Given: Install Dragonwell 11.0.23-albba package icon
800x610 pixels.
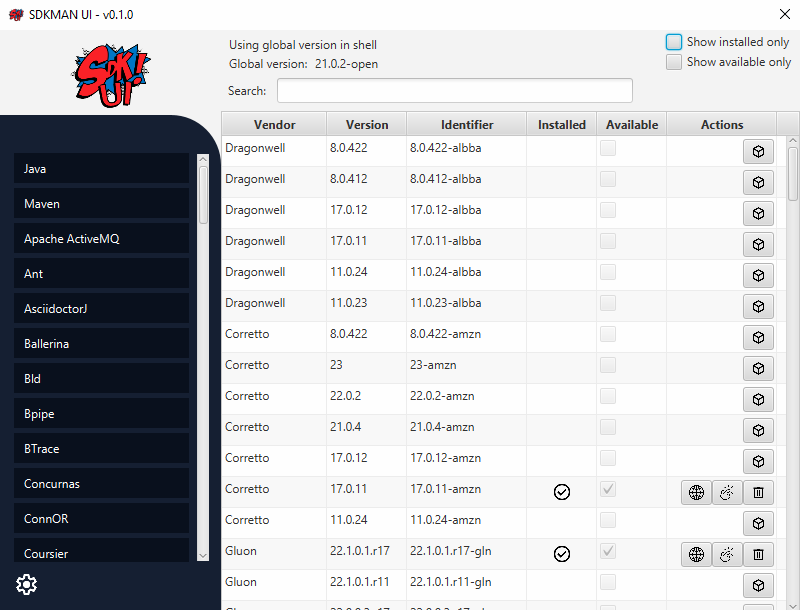Looking at the screenshot, I should click(758, 307).
